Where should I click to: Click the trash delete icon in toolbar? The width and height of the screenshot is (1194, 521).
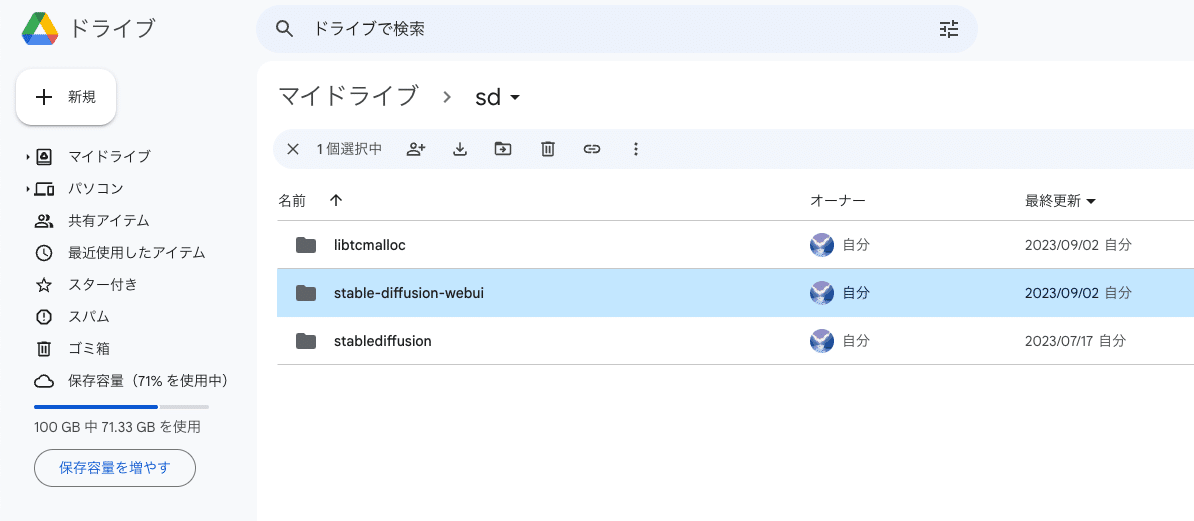[548, 149]
